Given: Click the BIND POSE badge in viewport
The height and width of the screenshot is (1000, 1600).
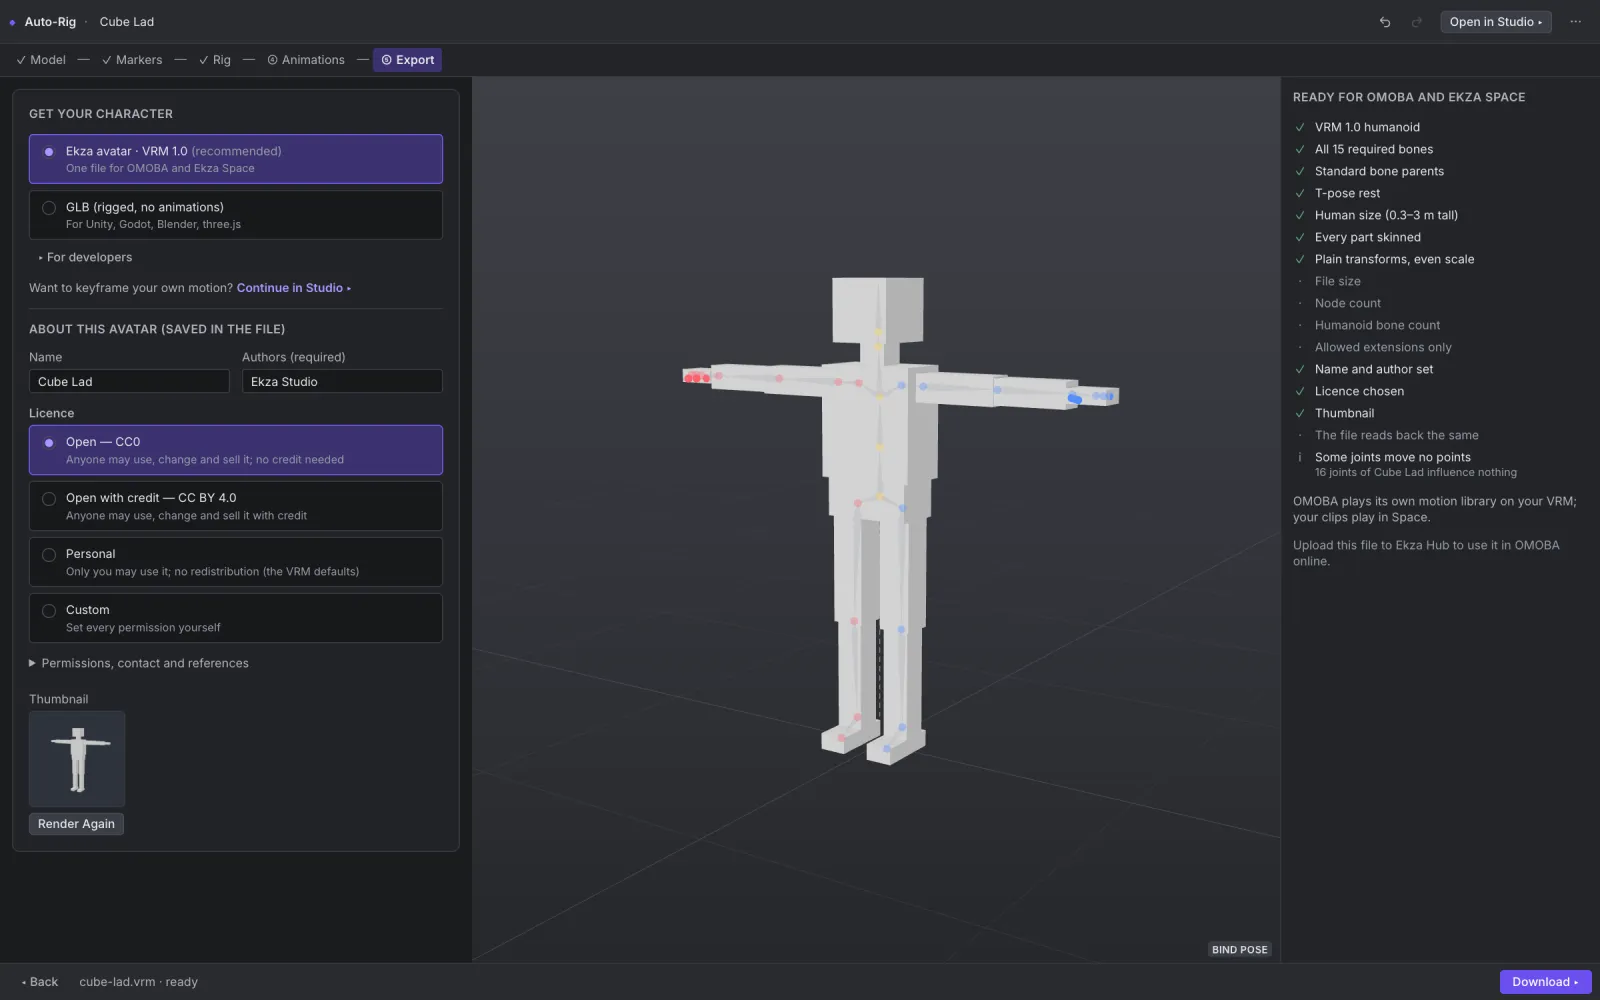Looking at the screenshot, I should [x=1239, y=950].
